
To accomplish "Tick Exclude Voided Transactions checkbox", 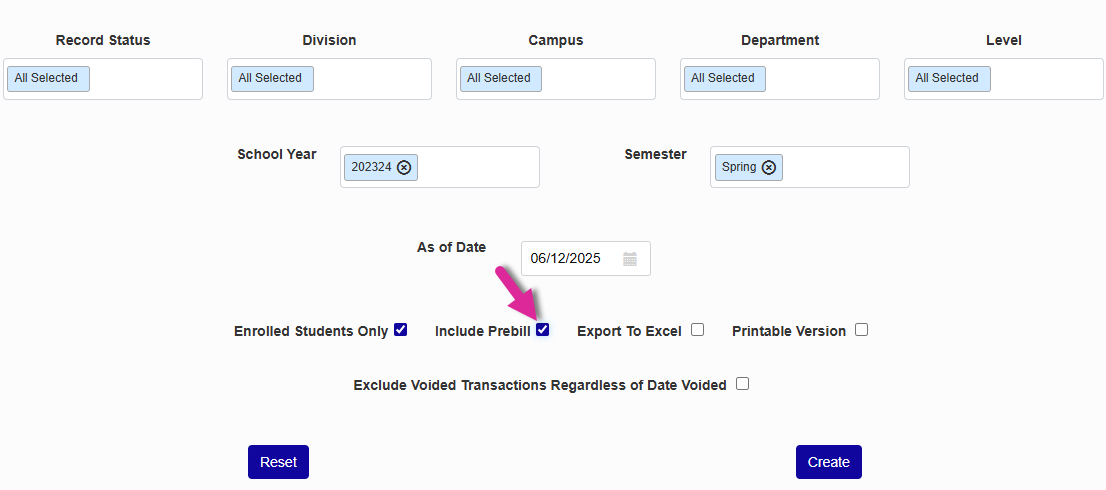I will click(742, 384).
